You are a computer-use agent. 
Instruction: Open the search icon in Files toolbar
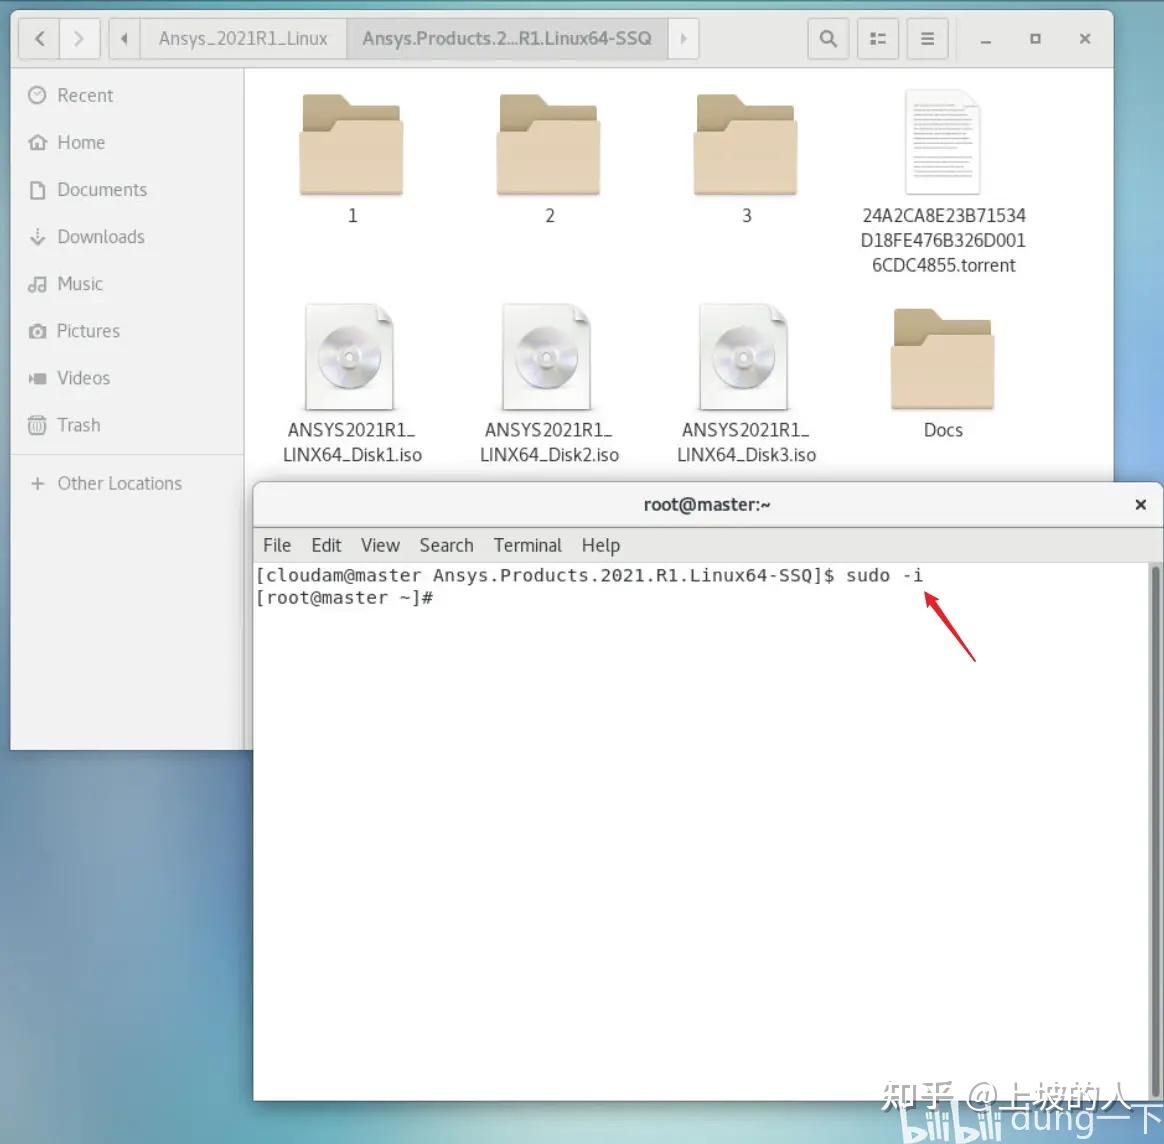pos(827,38)
